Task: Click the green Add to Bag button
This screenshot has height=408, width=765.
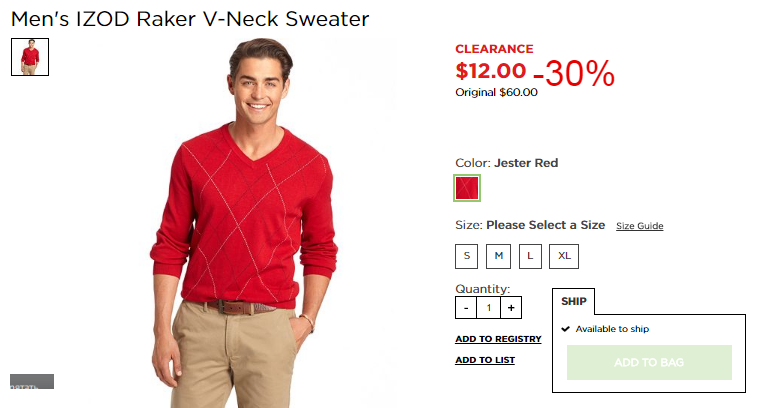Action: (649, 363)
